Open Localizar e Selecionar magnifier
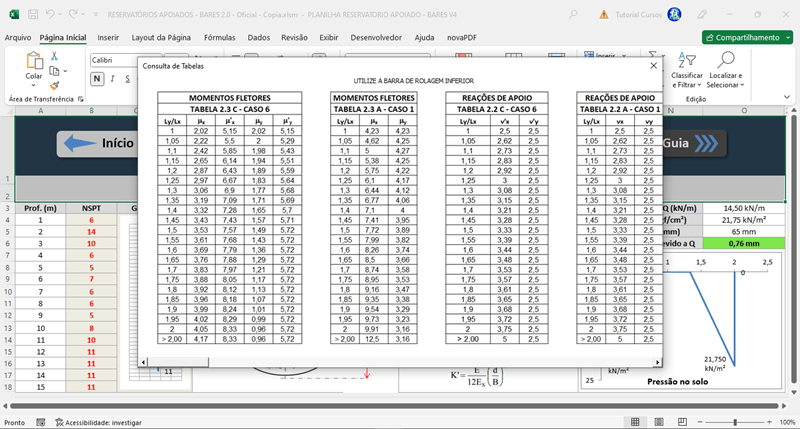 726,60
